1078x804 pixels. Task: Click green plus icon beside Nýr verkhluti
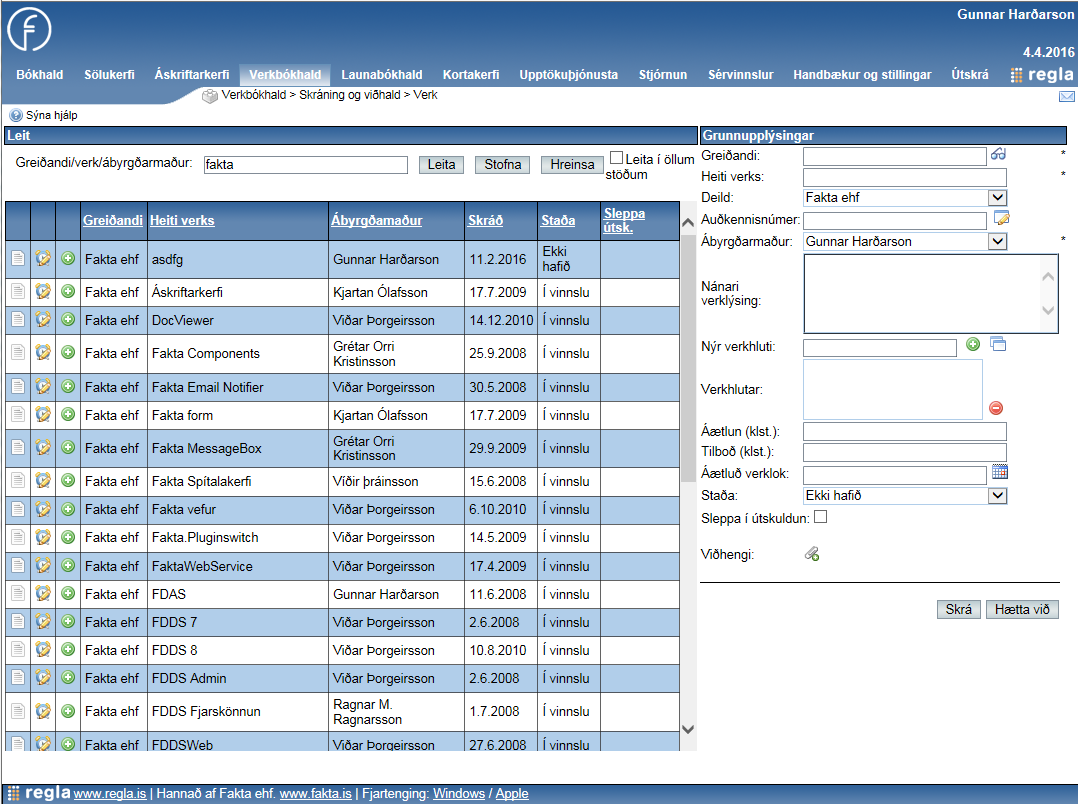(x=973, y=345)
